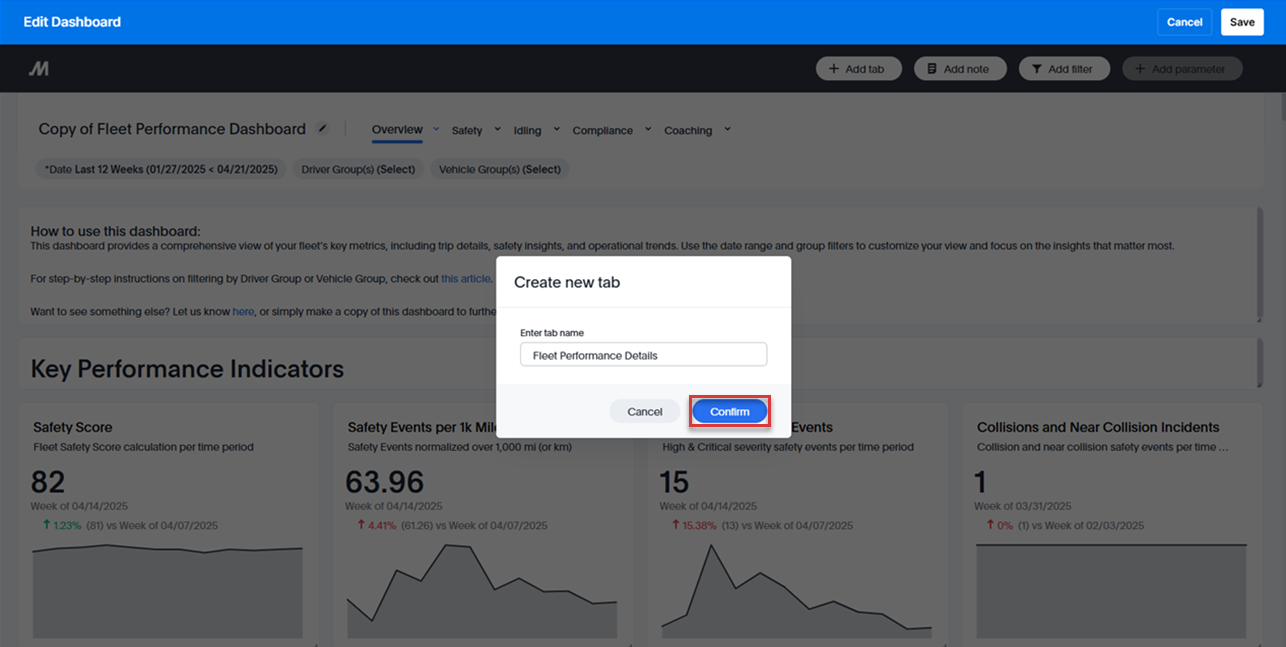The height and width of the screenshot is (647, 1286).
Task: Expand the Overview tab chevron
Action: click(436, 129)
